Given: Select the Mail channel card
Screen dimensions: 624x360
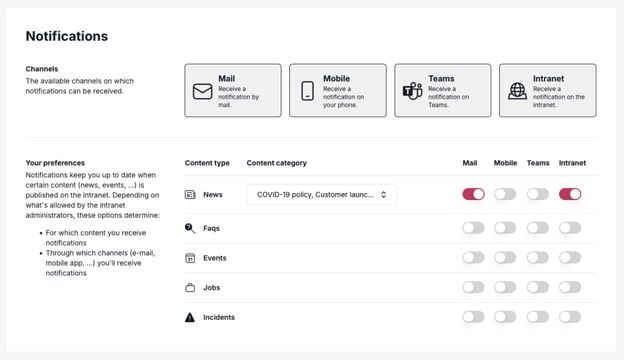Looking at the screenshot, I should [x=233, y=90].
